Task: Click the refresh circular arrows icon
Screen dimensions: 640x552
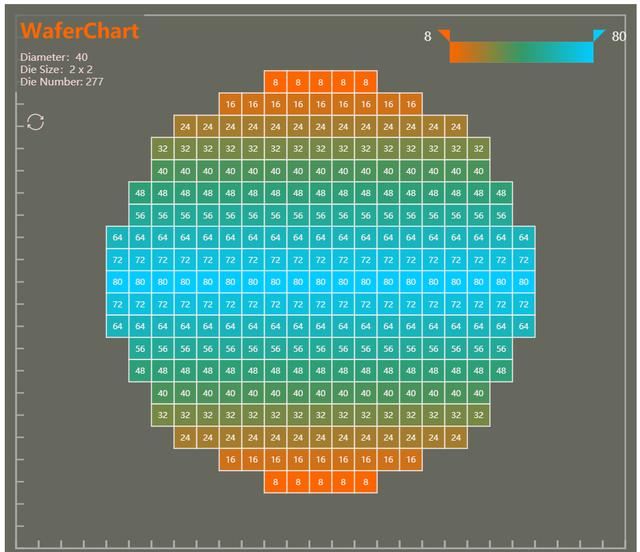Action: coord(36,122)
